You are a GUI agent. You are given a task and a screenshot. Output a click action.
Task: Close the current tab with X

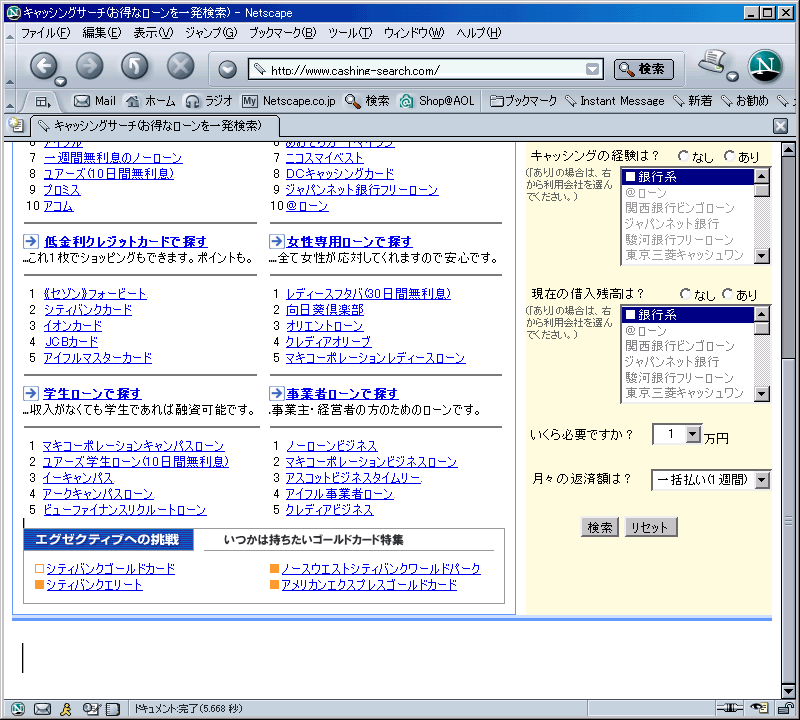(780, 126)
